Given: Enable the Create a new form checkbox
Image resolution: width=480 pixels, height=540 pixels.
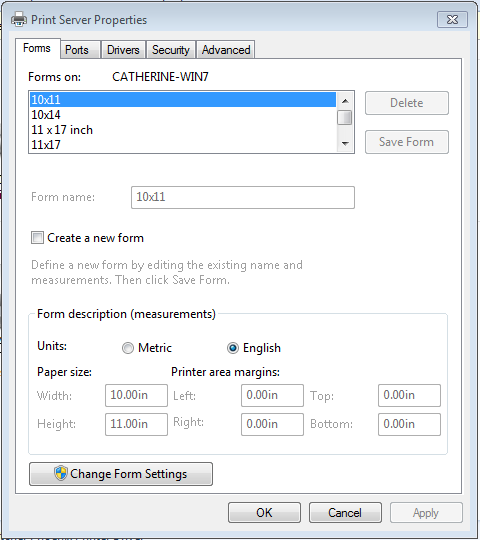Looking at the screenshot, I should tap(37, 238).
